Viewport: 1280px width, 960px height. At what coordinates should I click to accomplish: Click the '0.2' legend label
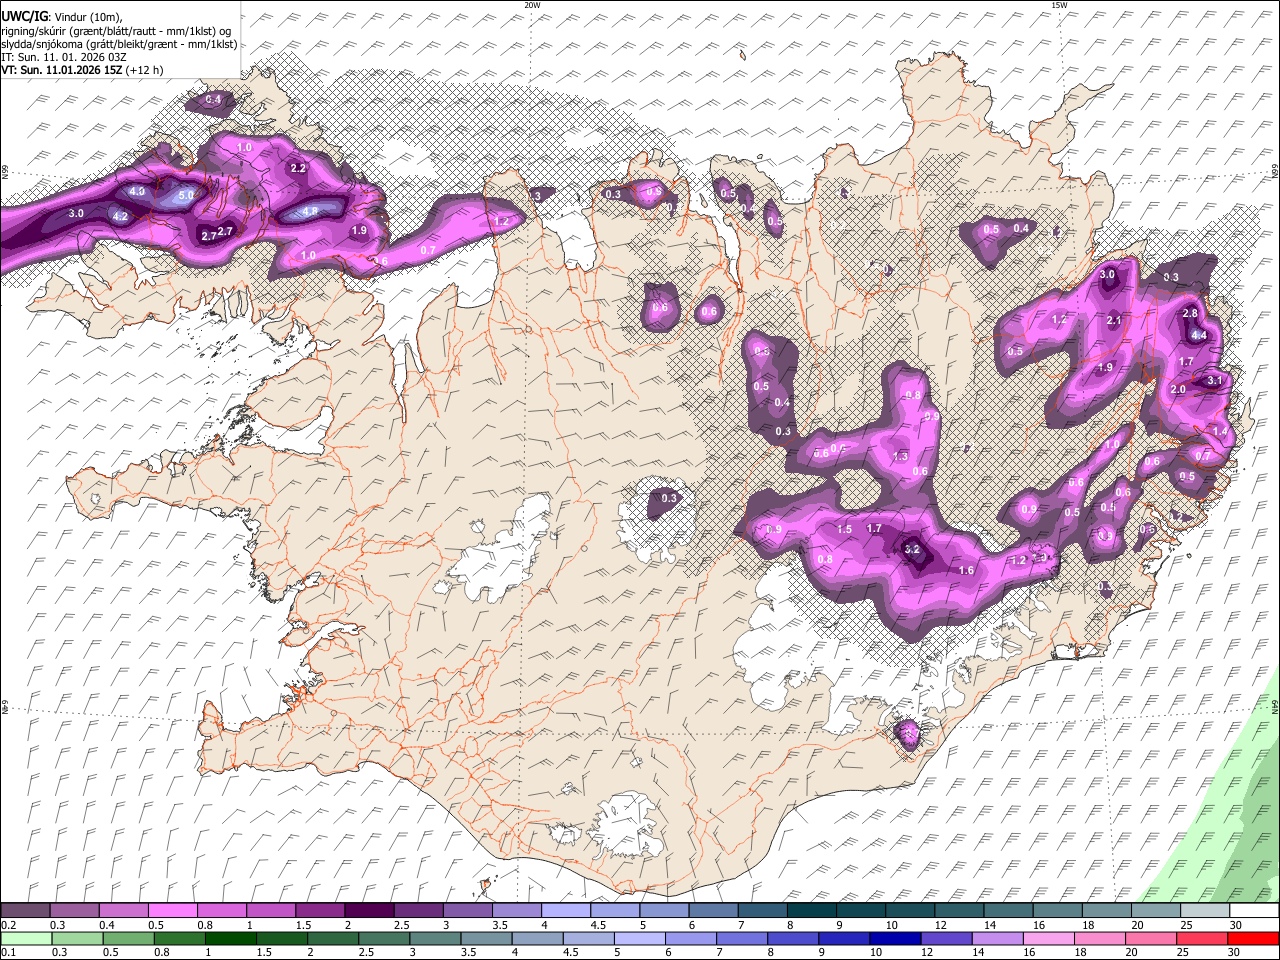(x=8, y=925)
